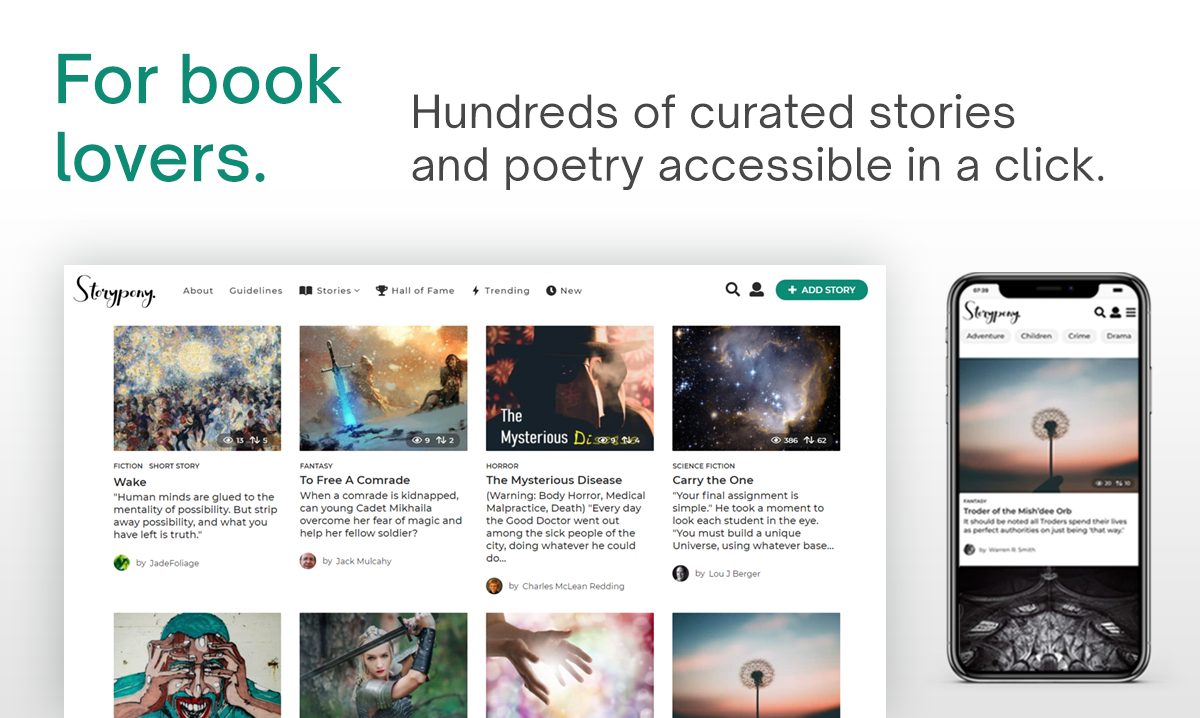Open the New stories page
Screen dimensions: 1200x718
coord(564,291)
